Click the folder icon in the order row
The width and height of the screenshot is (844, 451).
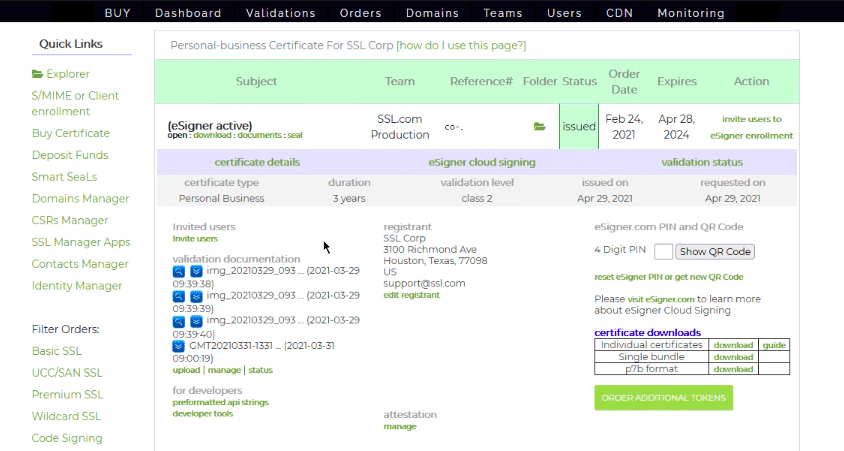point(540,127)
